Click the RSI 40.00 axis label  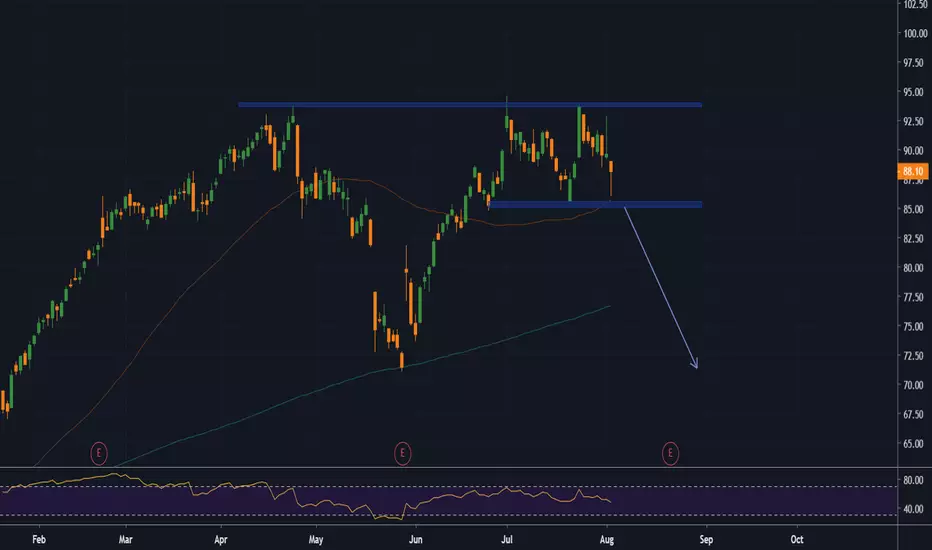coord(913,510)
